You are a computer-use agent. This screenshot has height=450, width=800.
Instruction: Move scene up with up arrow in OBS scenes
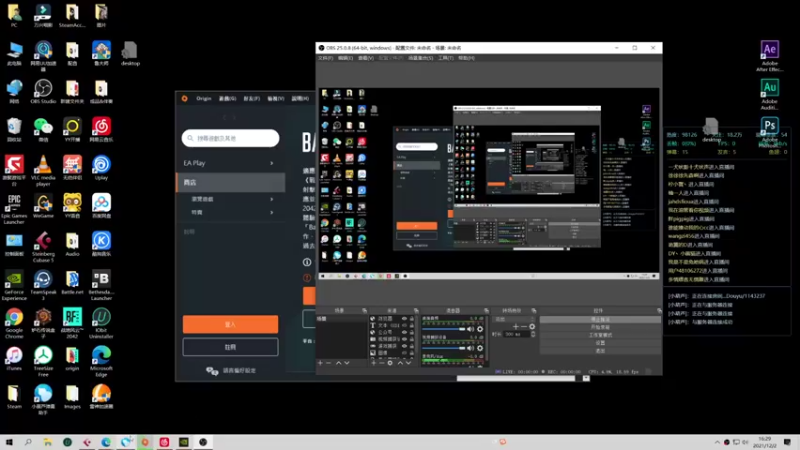pyautogui.click(x=338, y=363)
